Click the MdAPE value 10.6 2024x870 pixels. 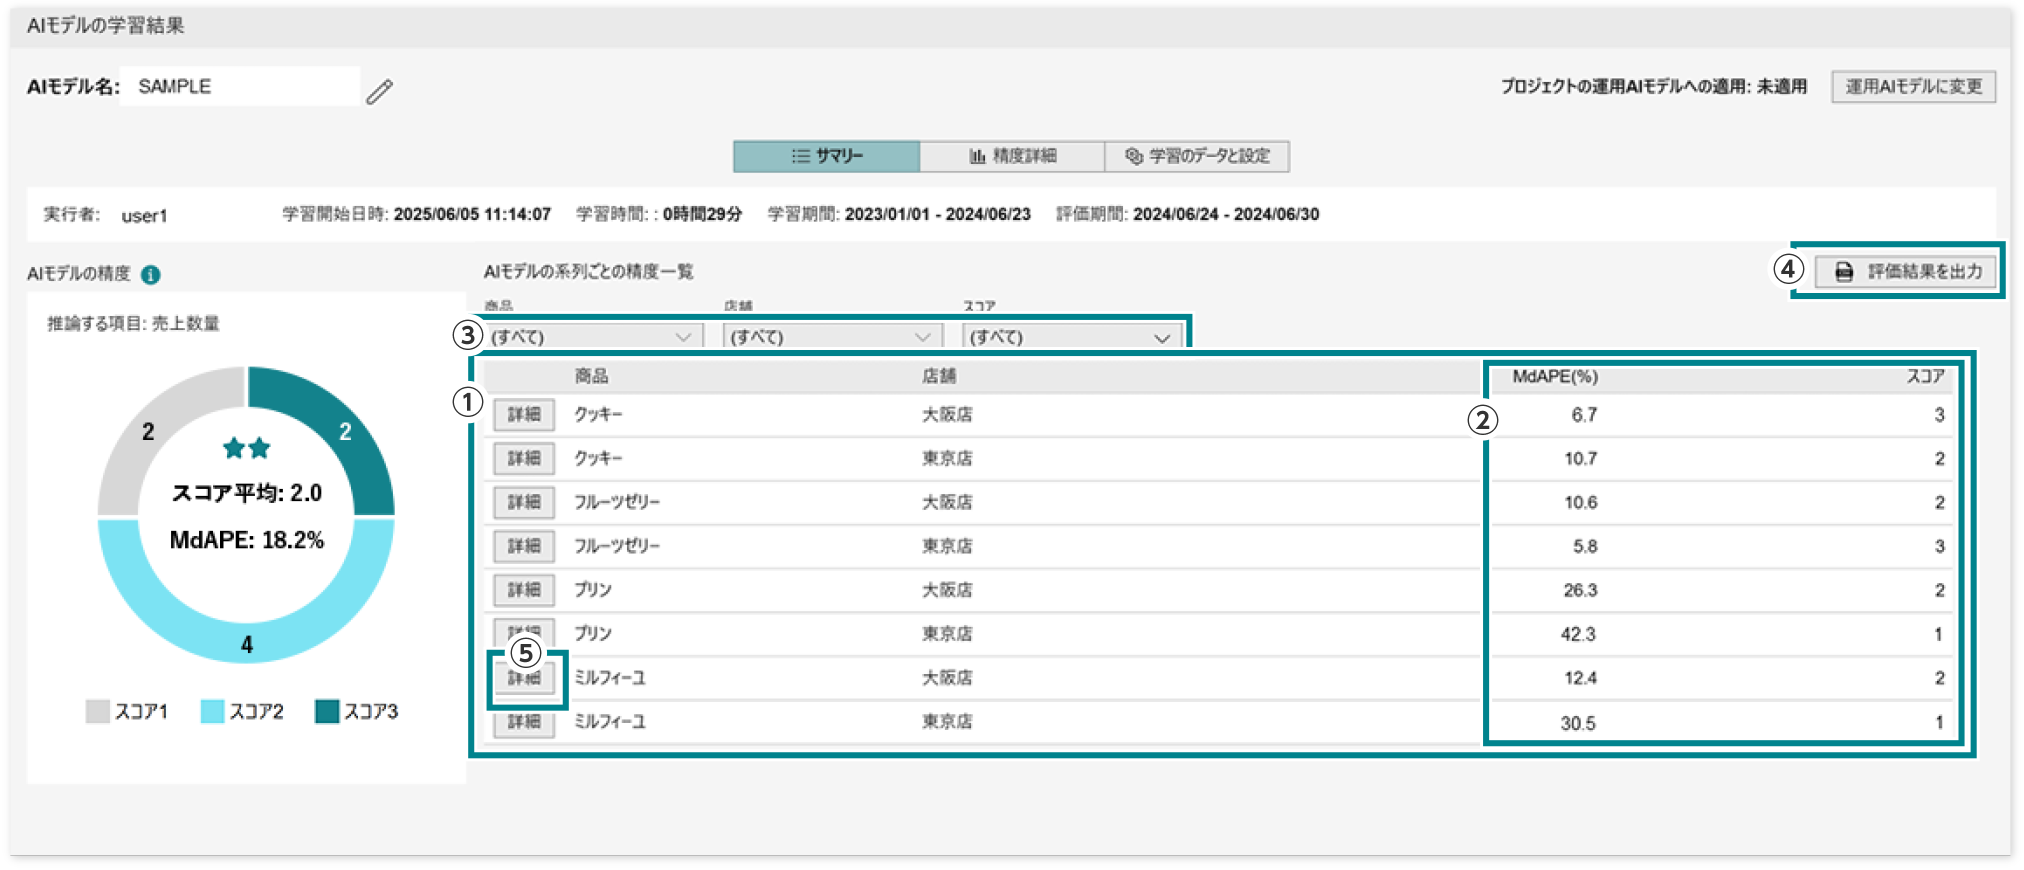(x=1581, y=503)
